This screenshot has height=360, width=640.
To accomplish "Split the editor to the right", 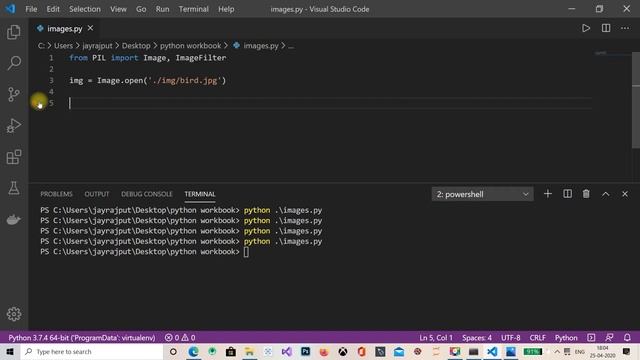I will pos(606,28).
